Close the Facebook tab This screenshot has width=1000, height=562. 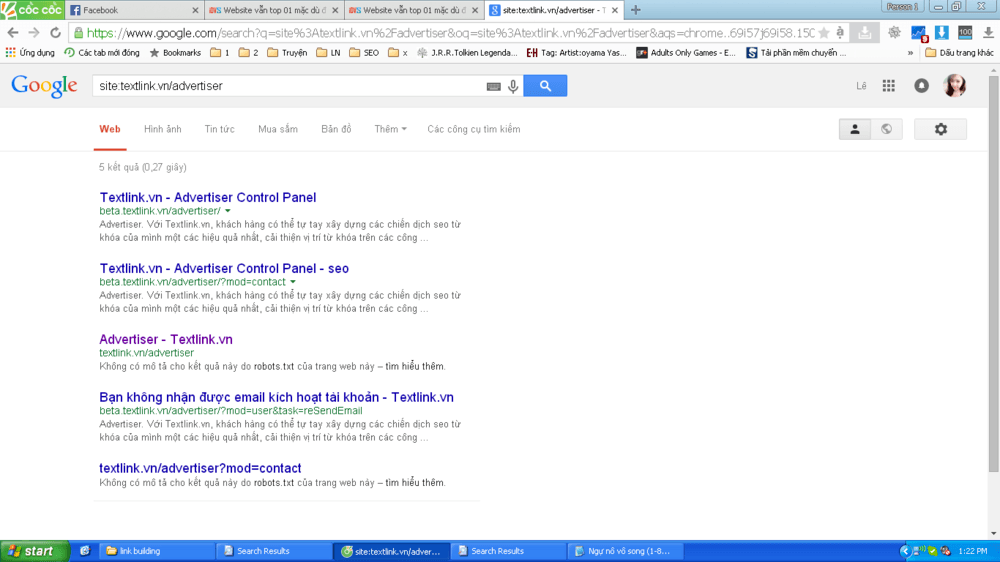(195, 10)
